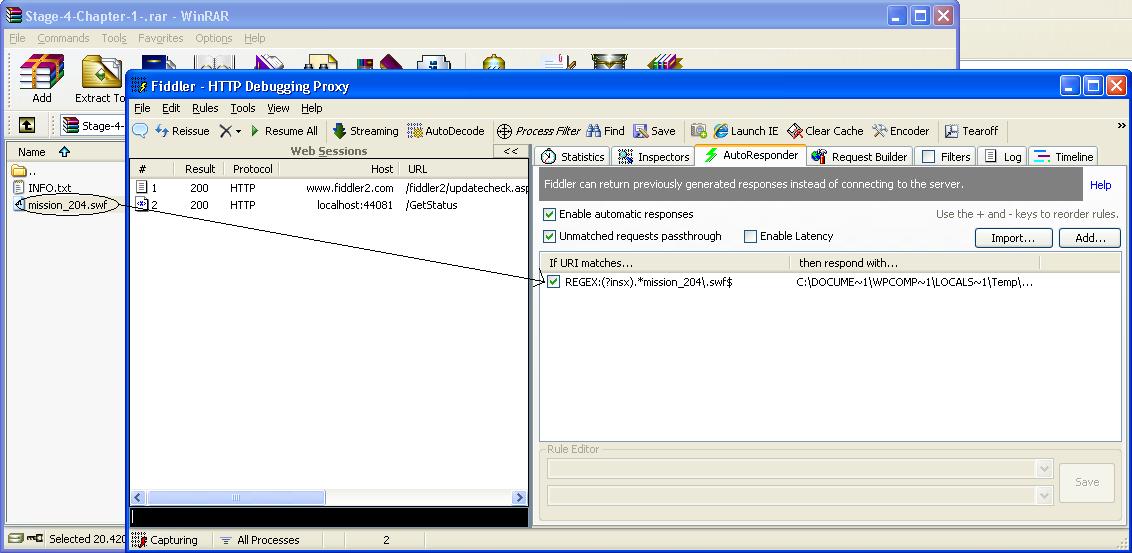
Task: Open Fiddler Tools menu
Action: pos(243,108)
